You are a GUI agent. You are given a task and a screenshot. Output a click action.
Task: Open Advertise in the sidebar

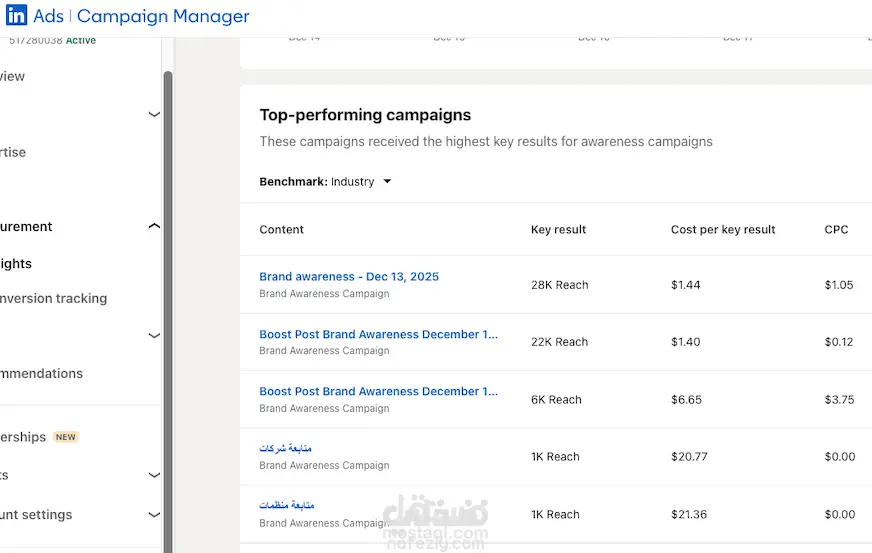click(13, 152)
